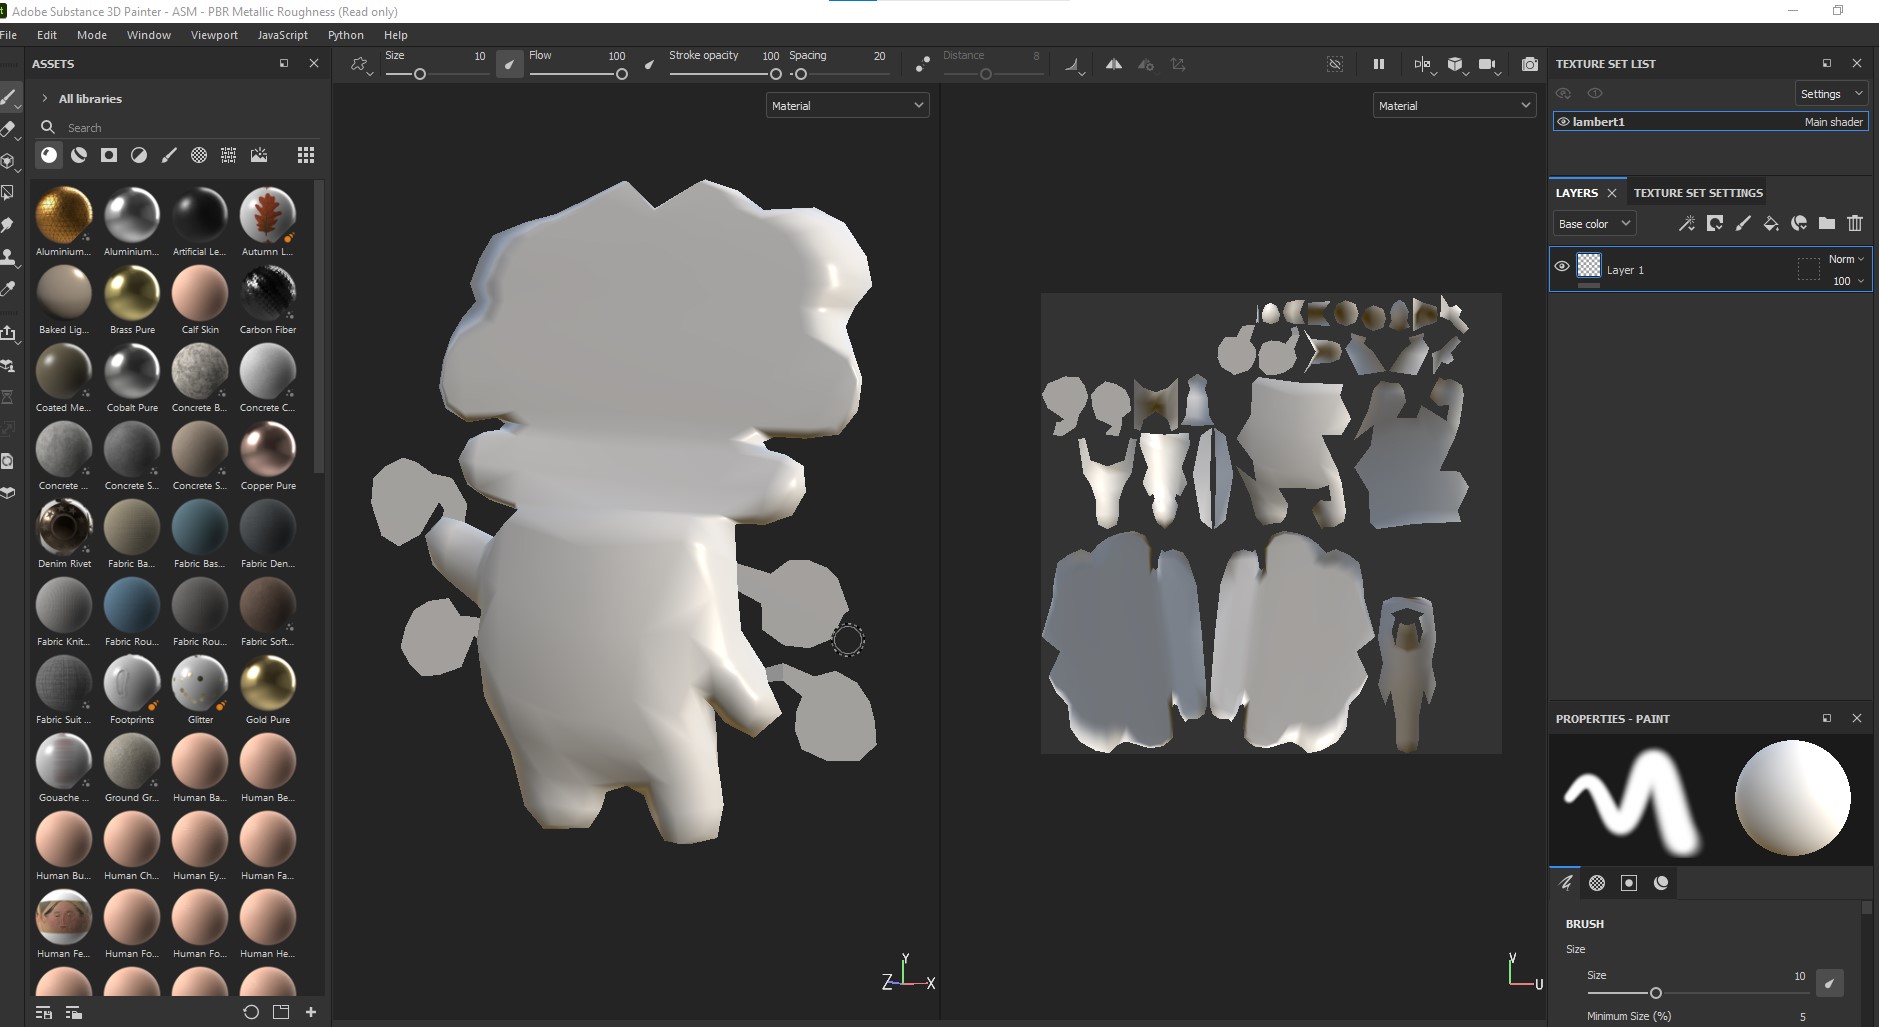1879x1027 pixels.
Task: Select the Copper Pure material thumbnail
Action: tap(268, 450)
